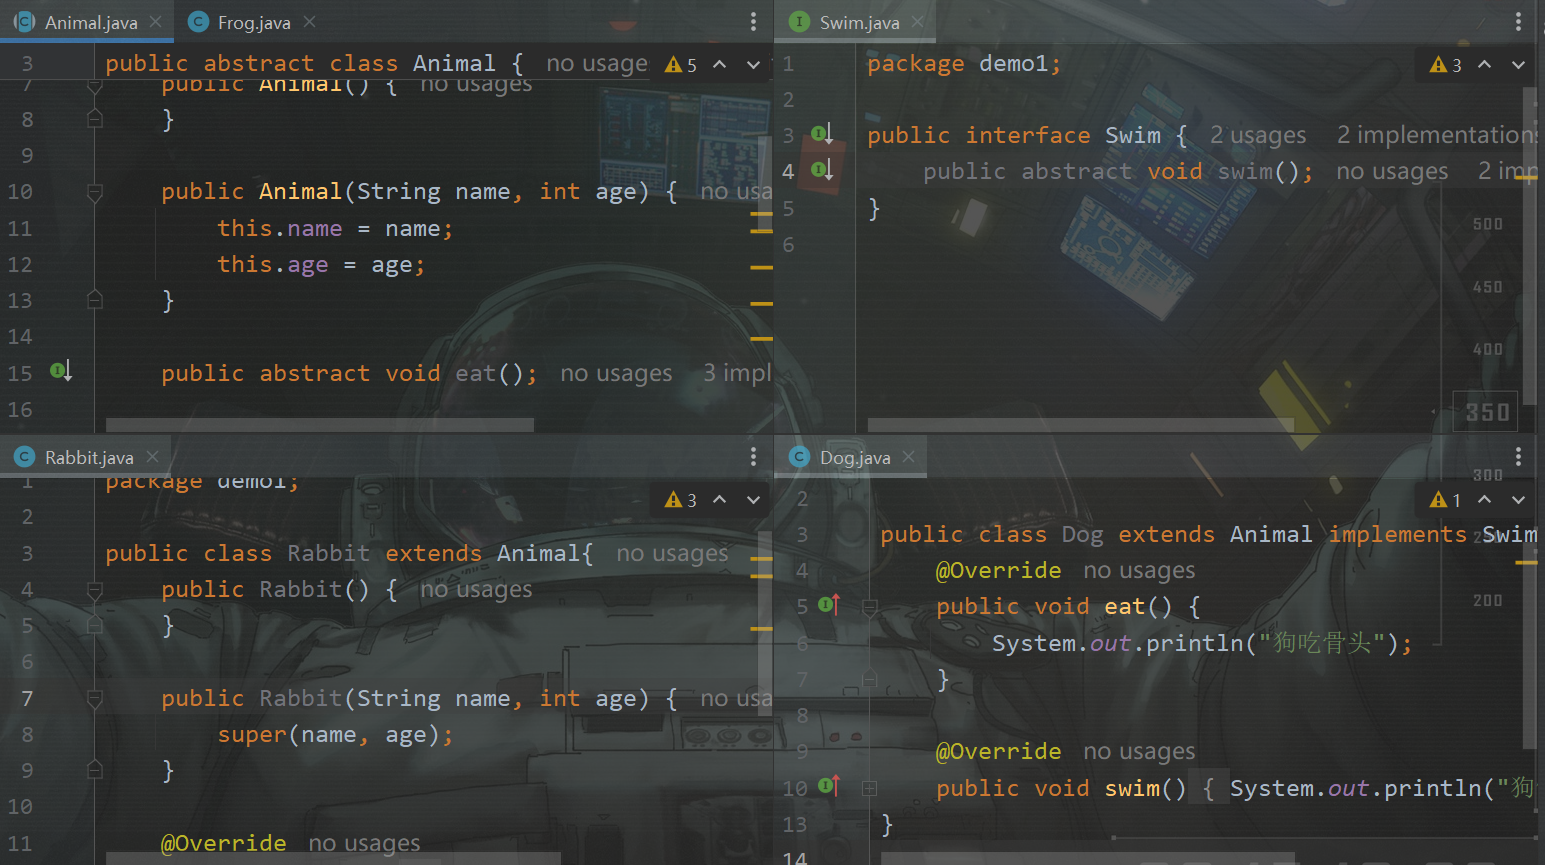Select the Rabbit.java tab
This screenshot has height=865, width=1545.
pos(88,457)
